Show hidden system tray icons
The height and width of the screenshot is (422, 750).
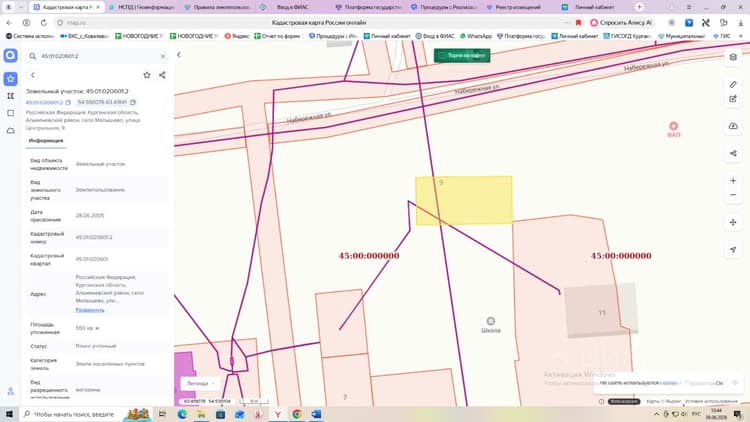656,414
